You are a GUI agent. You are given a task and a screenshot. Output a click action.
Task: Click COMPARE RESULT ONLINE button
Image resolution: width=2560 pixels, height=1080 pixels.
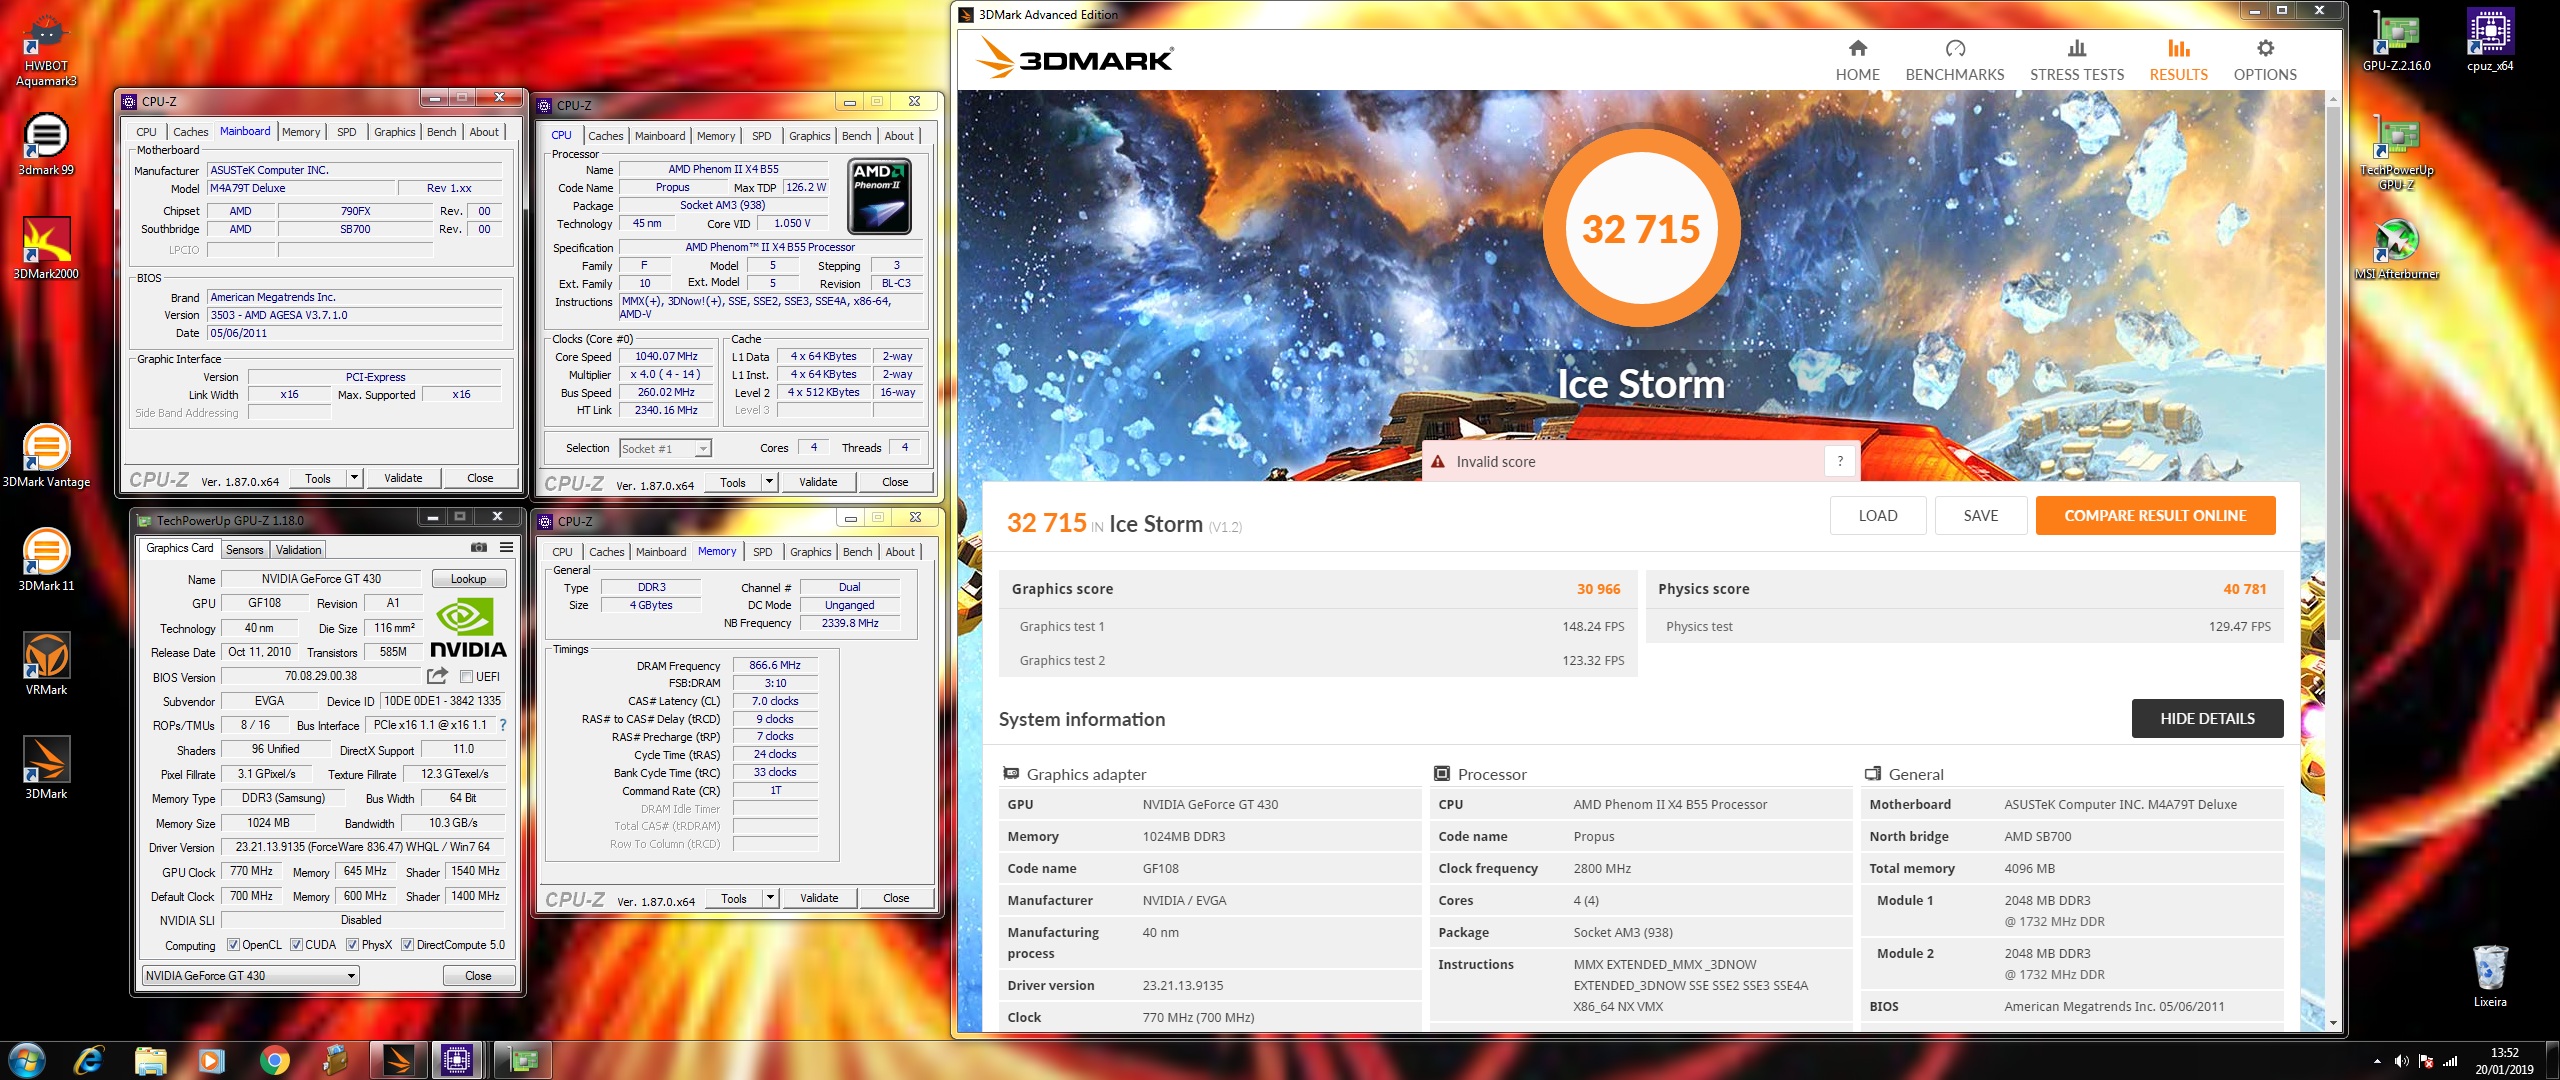(x=2155, y=515)
